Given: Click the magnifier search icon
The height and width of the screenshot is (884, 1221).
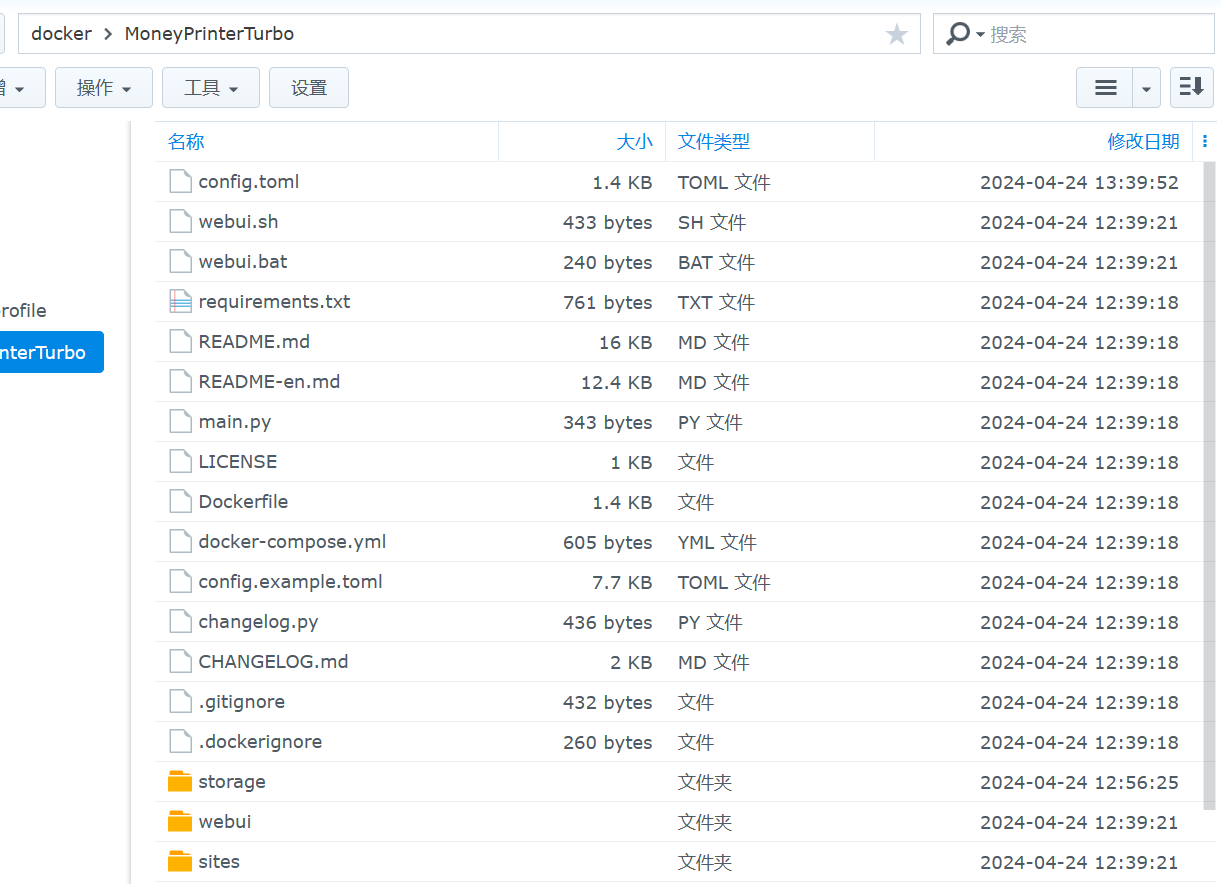Looking at the screenshot, I should [x=958, y=34].
